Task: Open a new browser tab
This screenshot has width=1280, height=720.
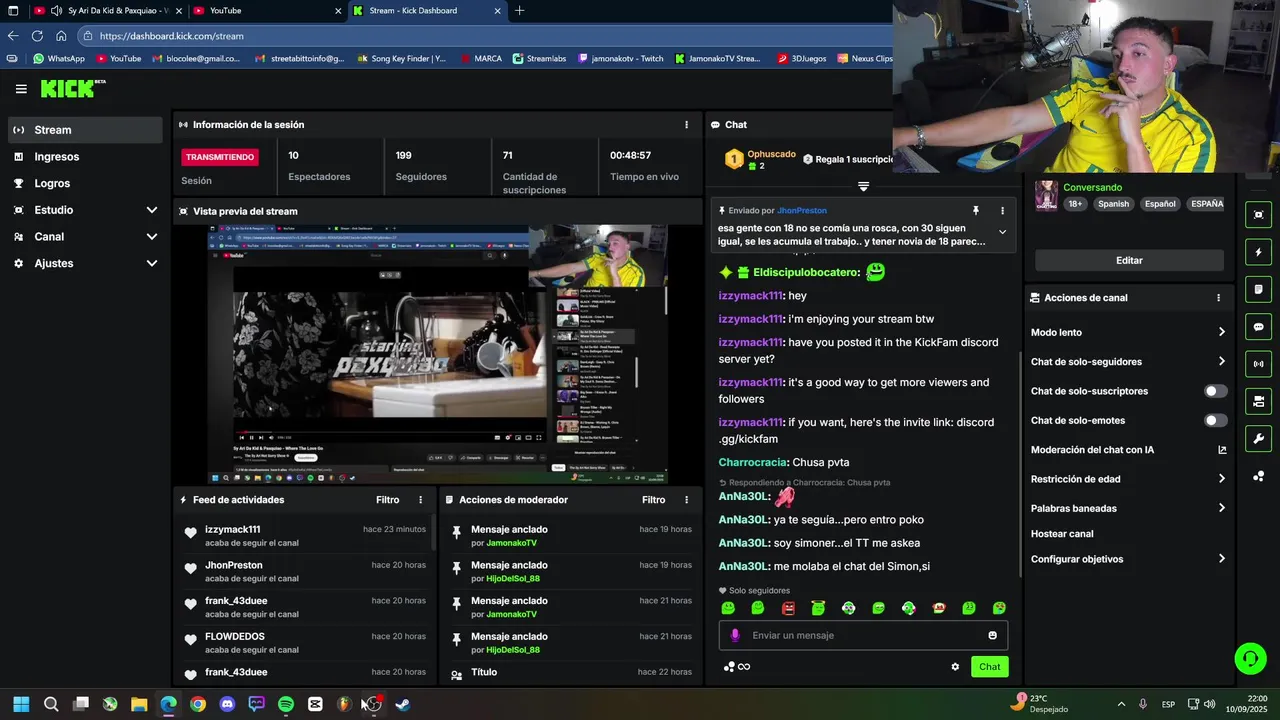Action: click(519, 11)
